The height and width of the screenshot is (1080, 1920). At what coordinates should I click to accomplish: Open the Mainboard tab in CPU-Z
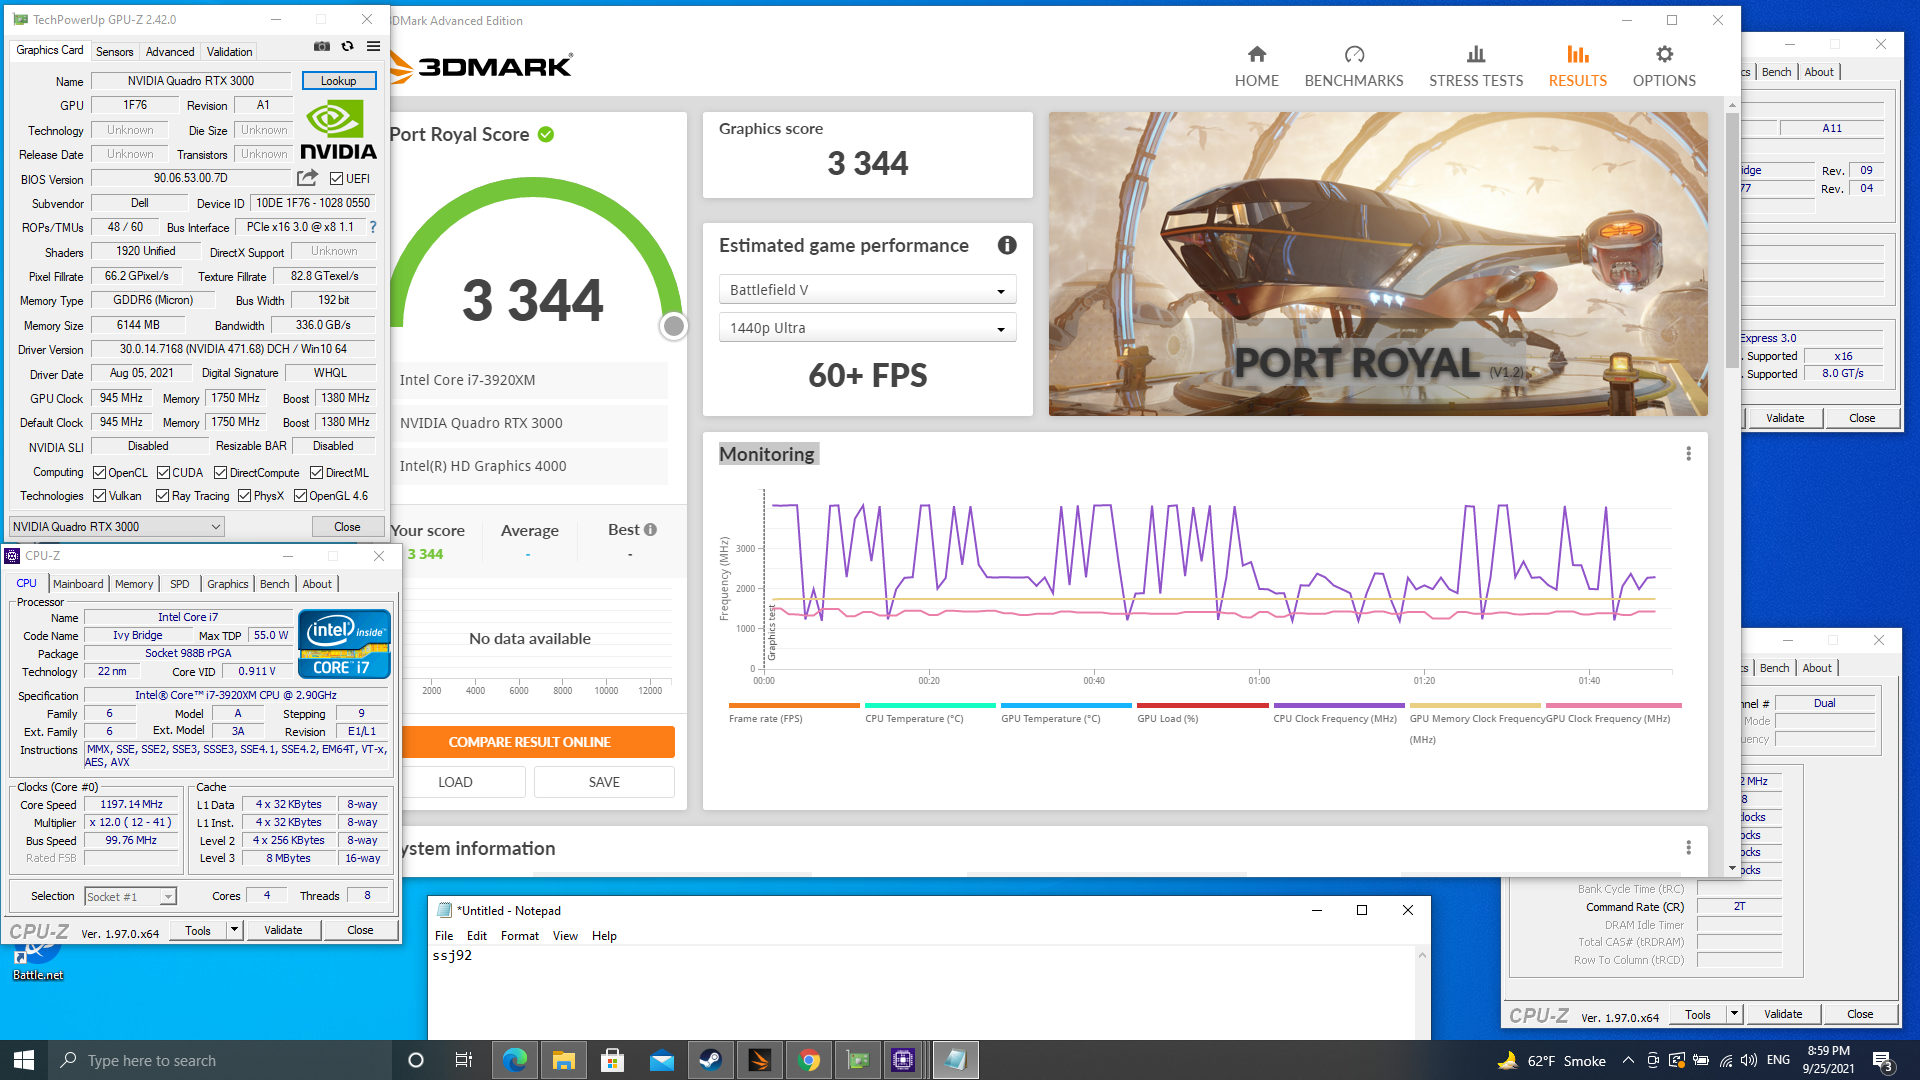click(x=78, y=584)
